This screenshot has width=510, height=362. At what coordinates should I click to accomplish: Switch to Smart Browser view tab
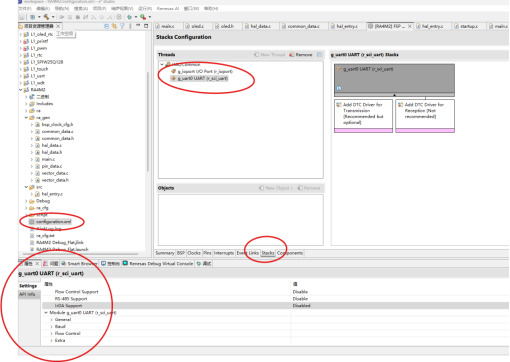click(79, 264)
